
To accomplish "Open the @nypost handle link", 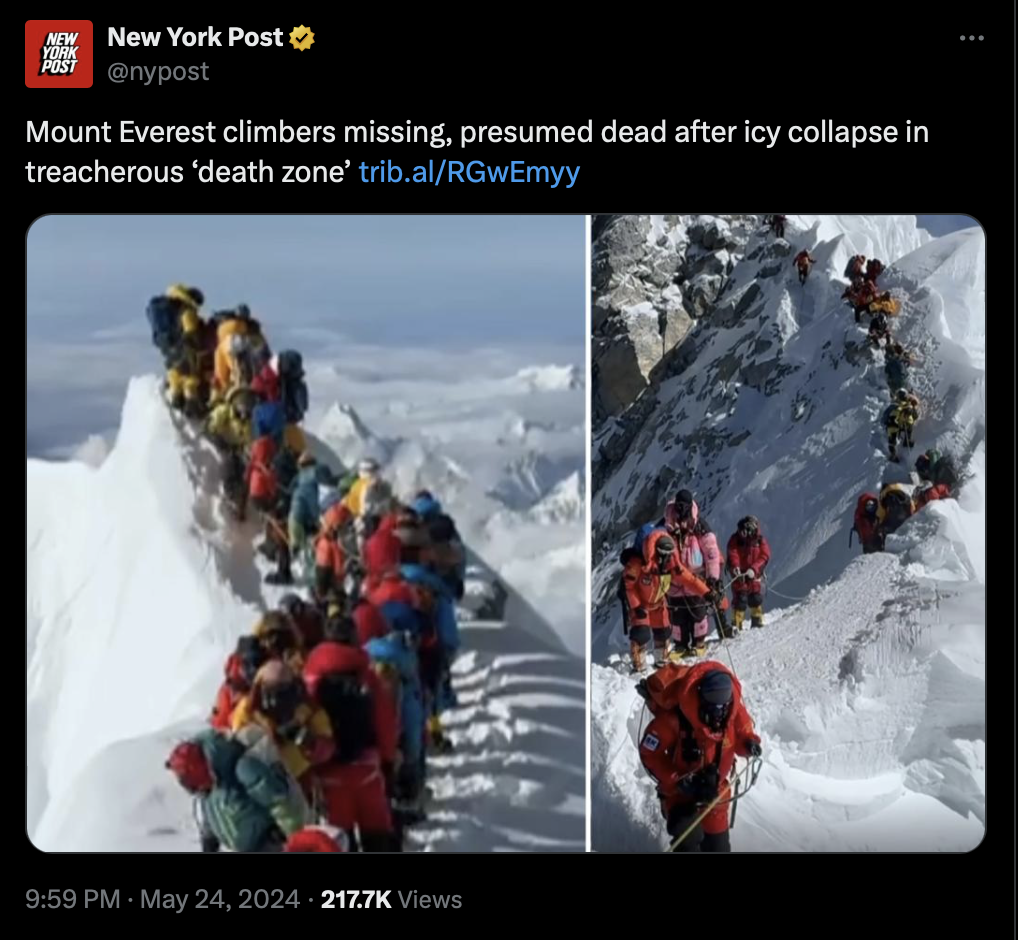I will [158, 71].
